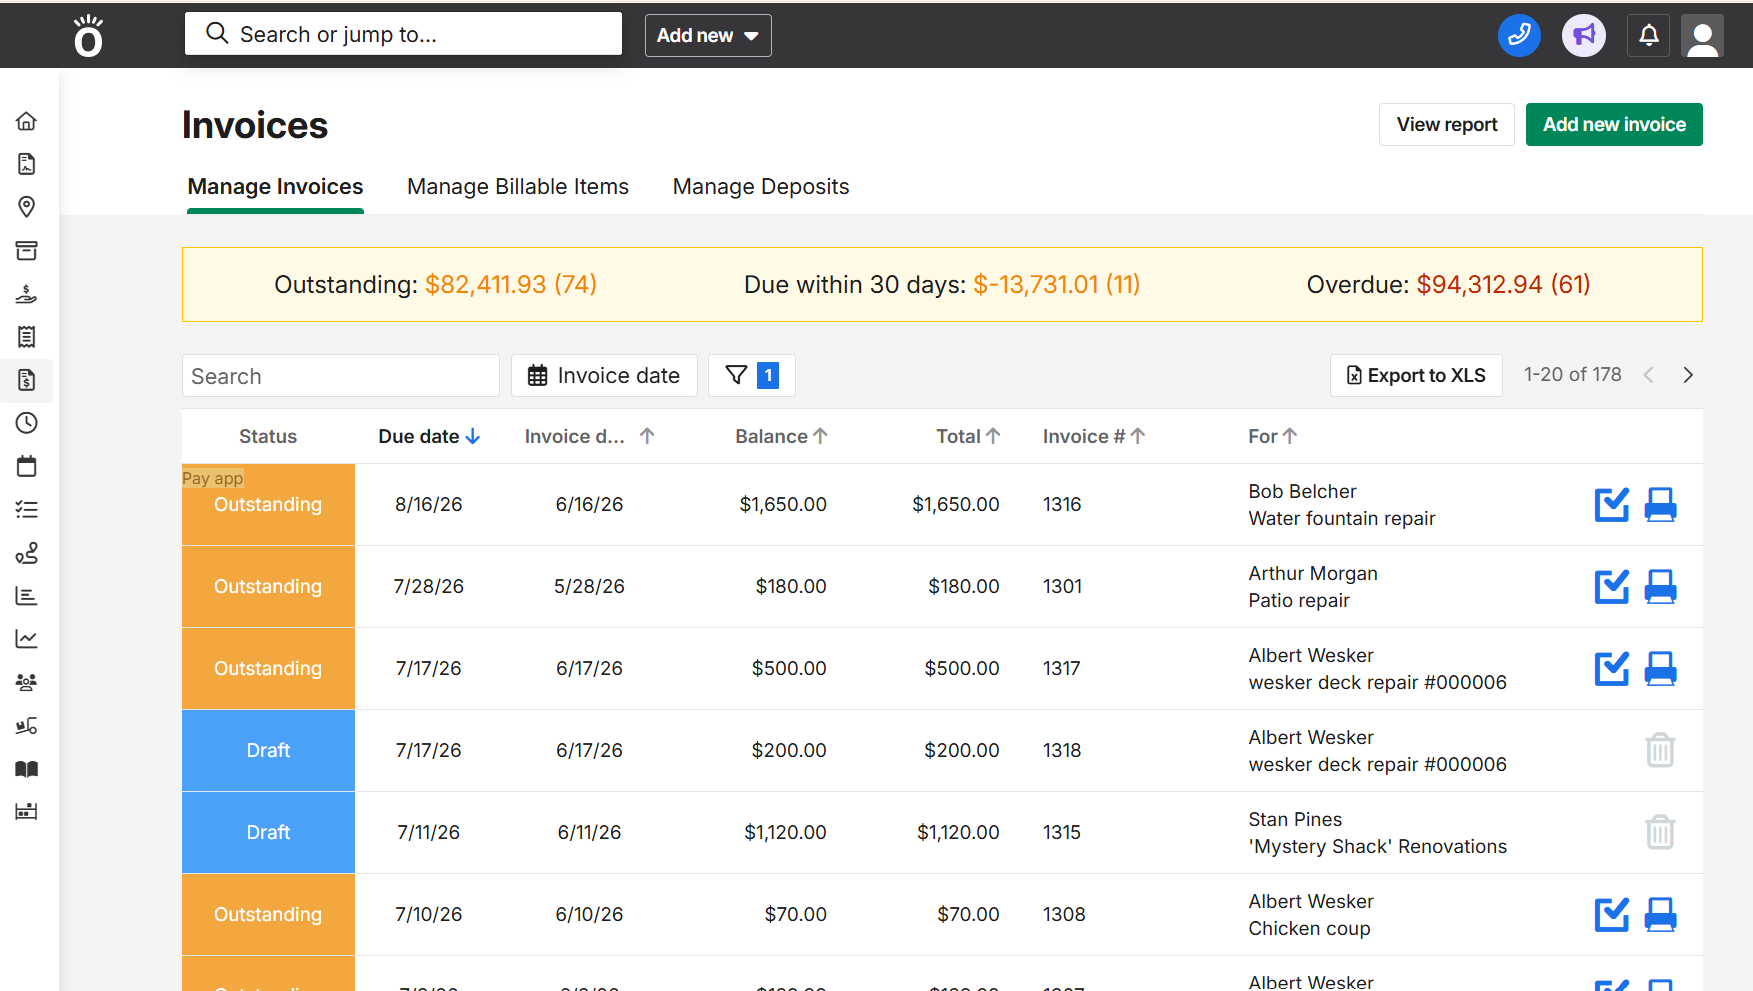
Task: Click checkmark icon for invoice 1308
Action: [x=1612, y=915]
